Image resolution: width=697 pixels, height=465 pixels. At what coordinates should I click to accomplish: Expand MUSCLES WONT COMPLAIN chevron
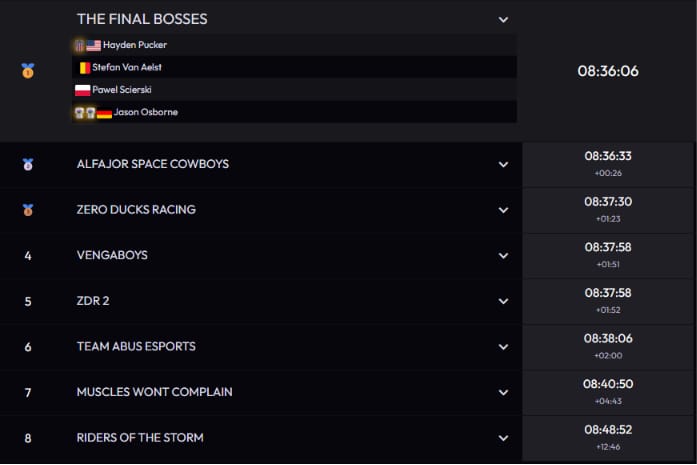503,393
